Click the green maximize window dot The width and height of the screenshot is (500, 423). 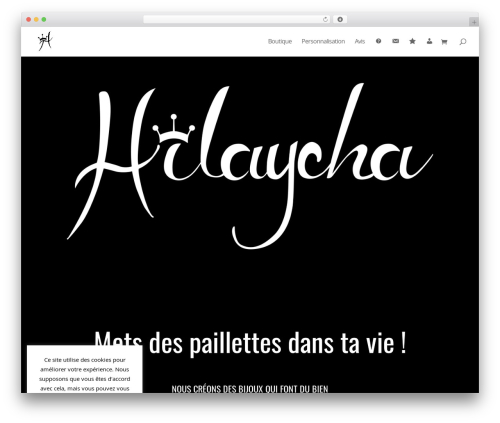pos(44,20)
